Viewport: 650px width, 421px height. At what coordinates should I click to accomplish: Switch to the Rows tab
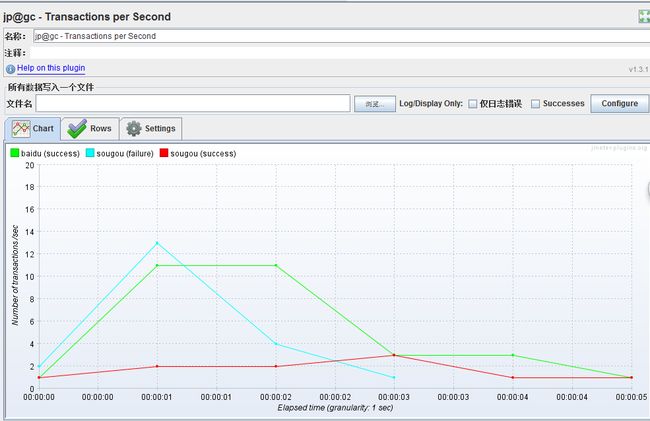pos(90,128)
